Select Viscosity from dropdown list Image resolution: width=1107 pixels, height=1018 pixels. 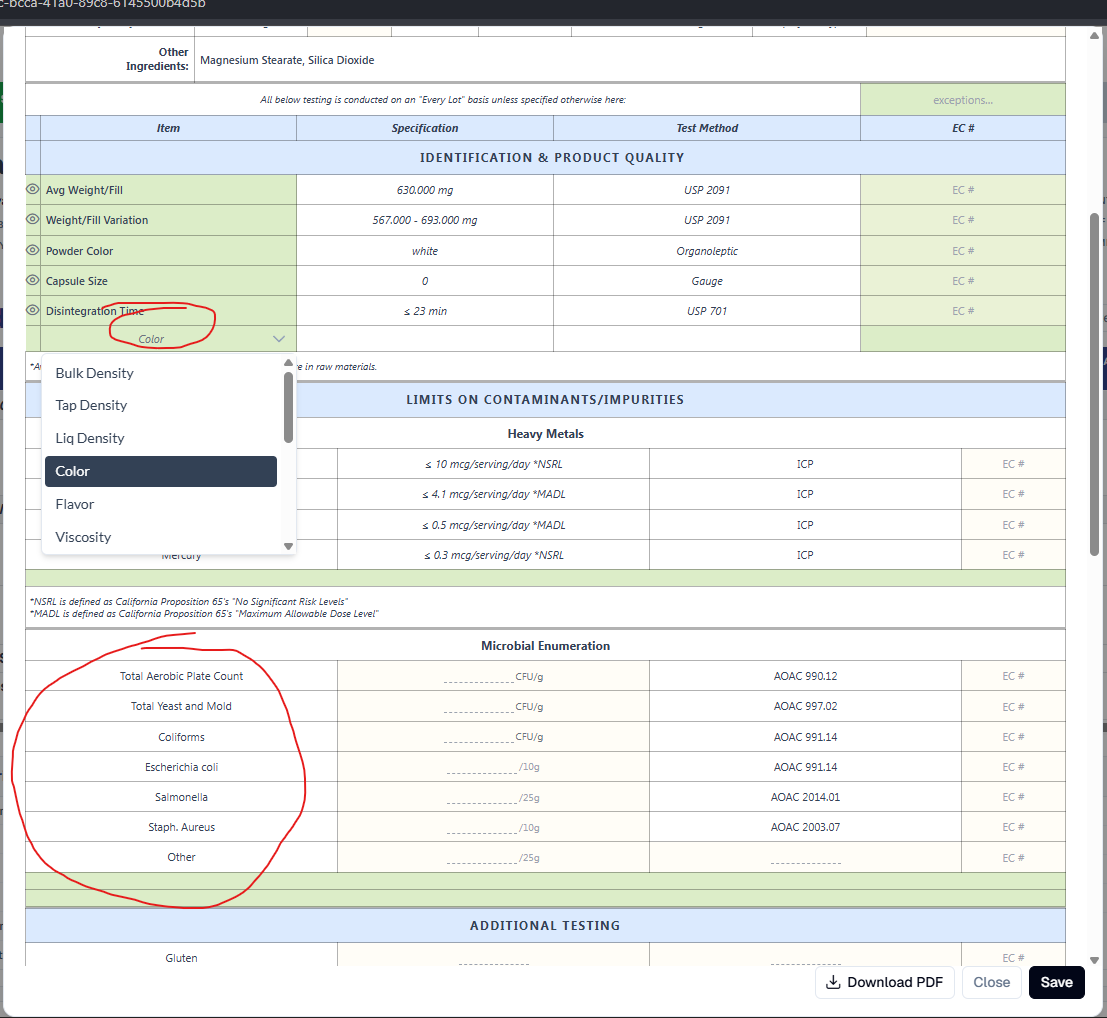(x=161, y=537)
